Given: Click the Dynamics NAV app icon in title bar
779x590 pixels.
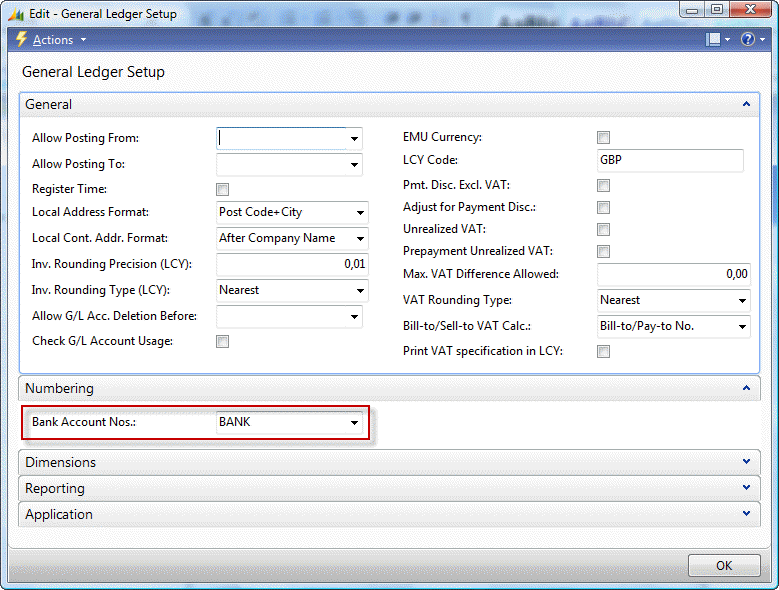Looking at the screenshot, I should 16,14.
